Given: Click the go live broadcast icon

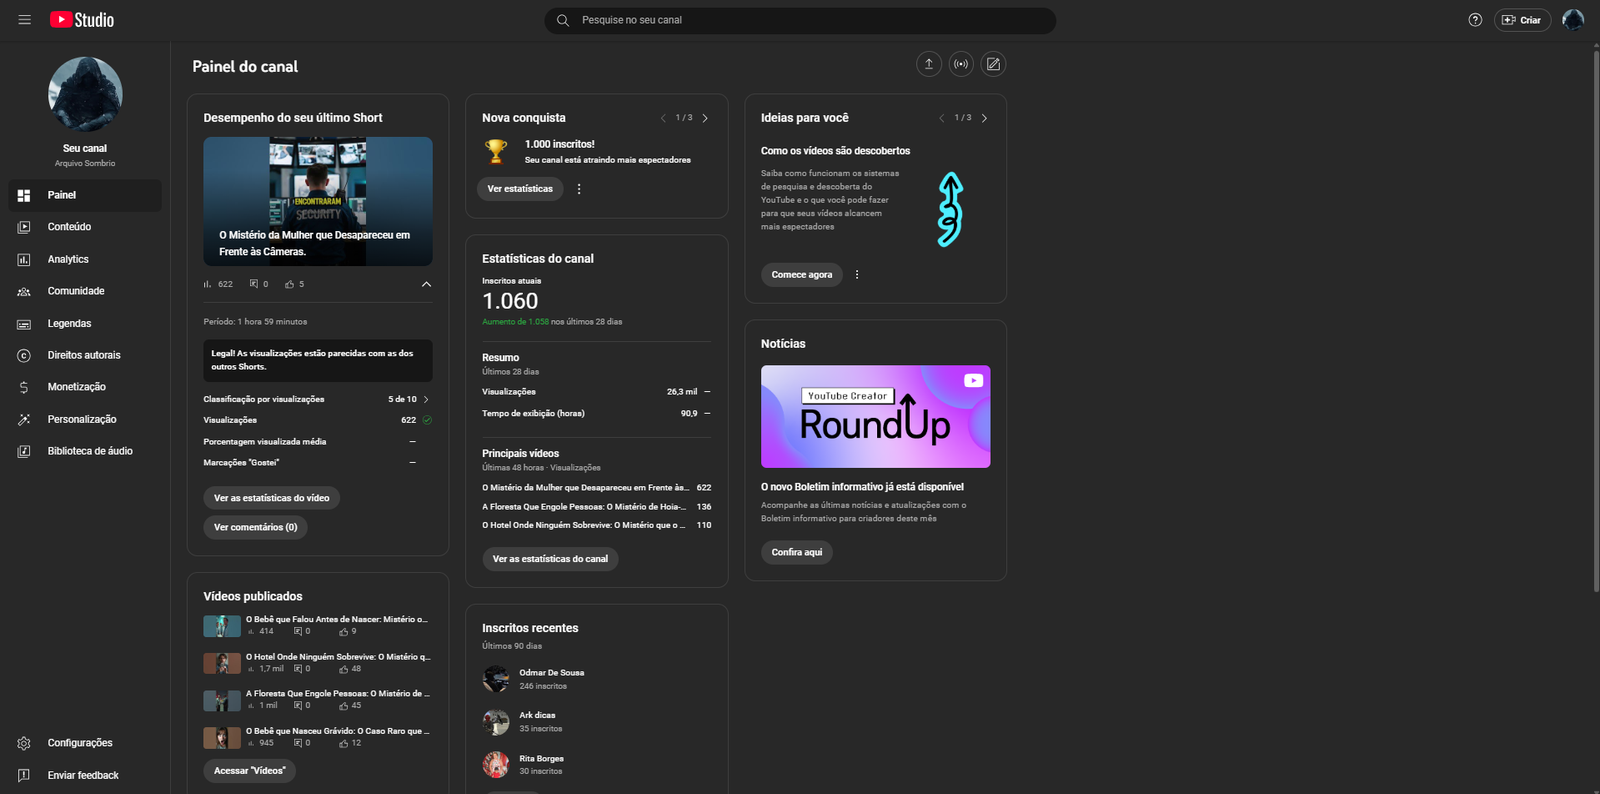Looking at the screenshot, I should coord(961,64).
